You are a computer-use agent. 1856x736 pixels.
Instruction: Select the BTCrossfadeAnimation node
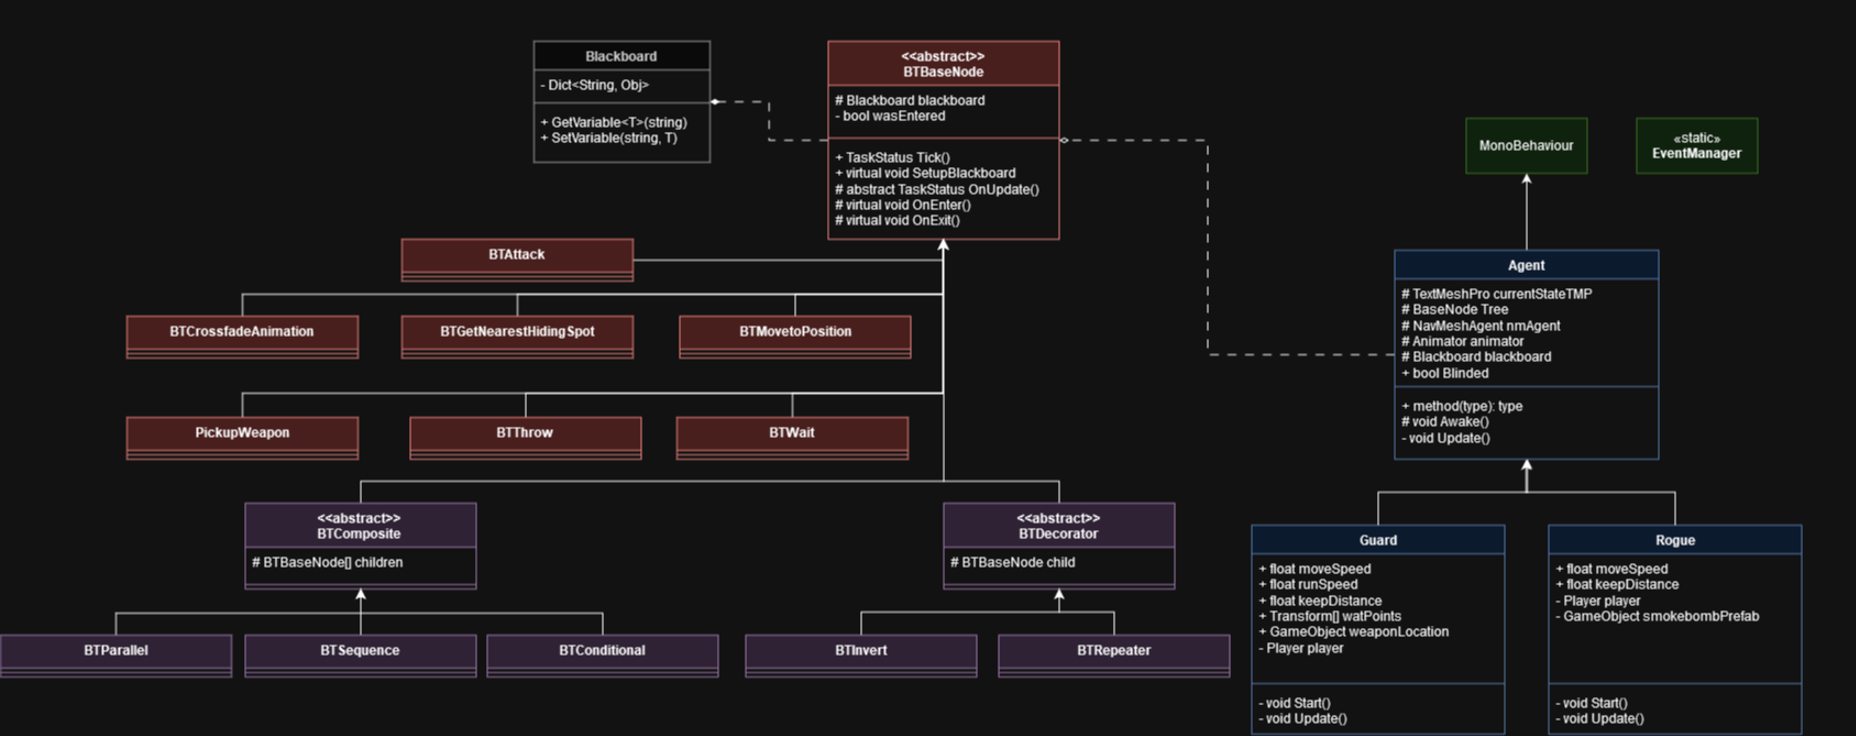[x=242, y=333]
